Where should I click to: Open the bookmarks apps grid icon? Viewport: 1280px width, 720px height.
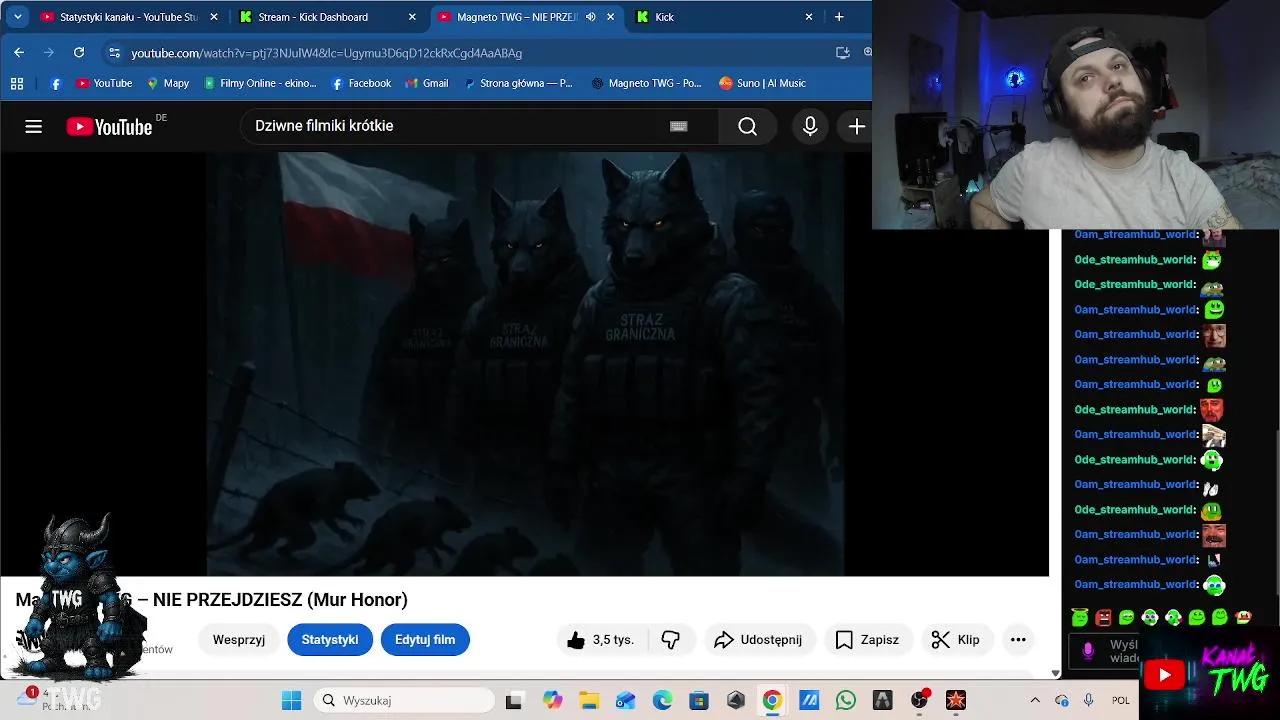[17, 84]
